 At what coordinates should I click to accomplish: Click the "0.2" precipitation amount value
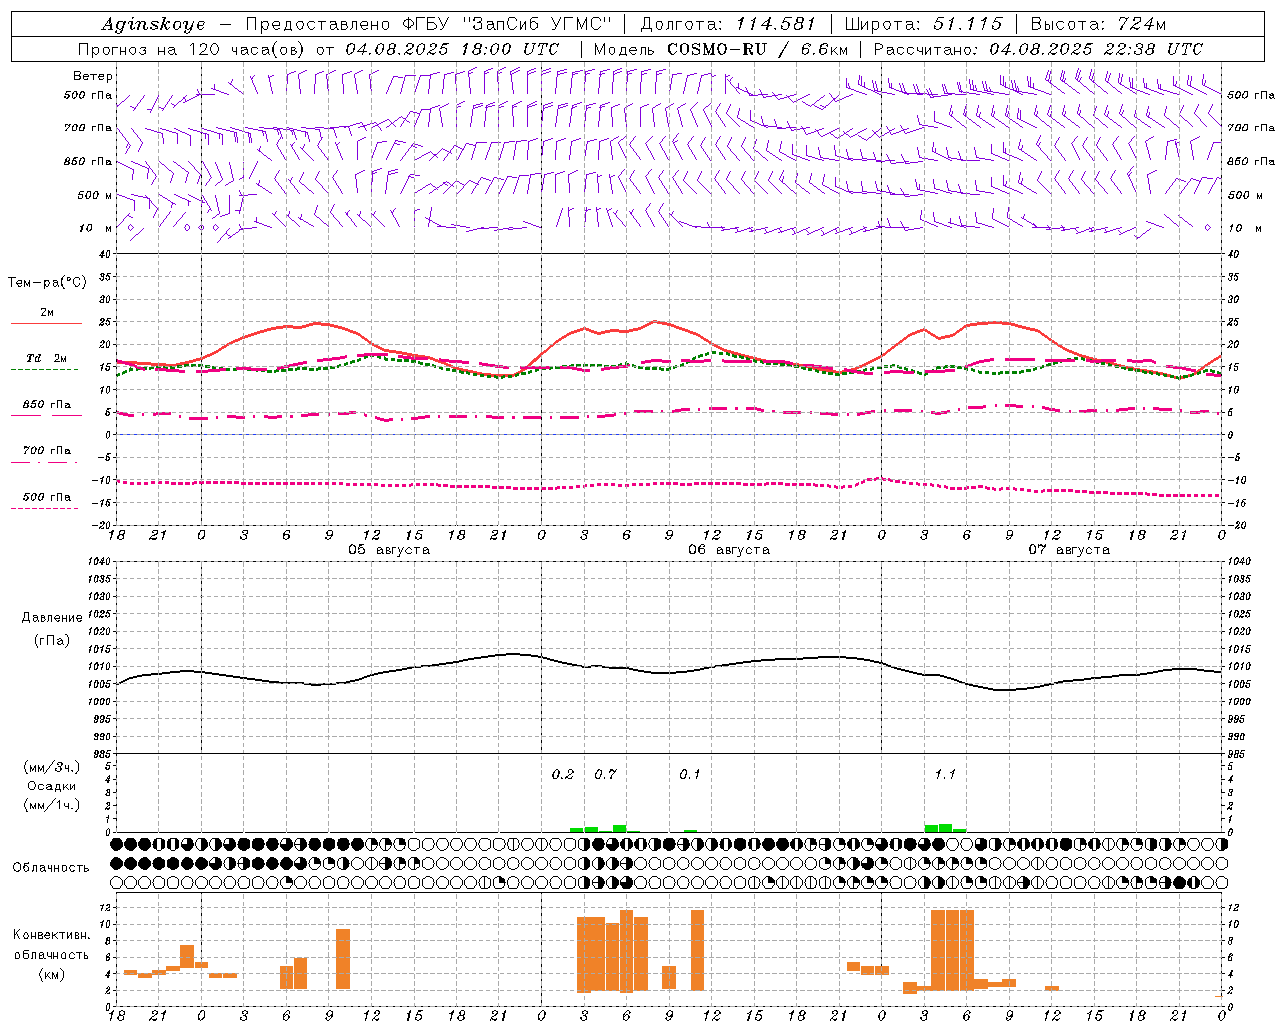[563, 774]
